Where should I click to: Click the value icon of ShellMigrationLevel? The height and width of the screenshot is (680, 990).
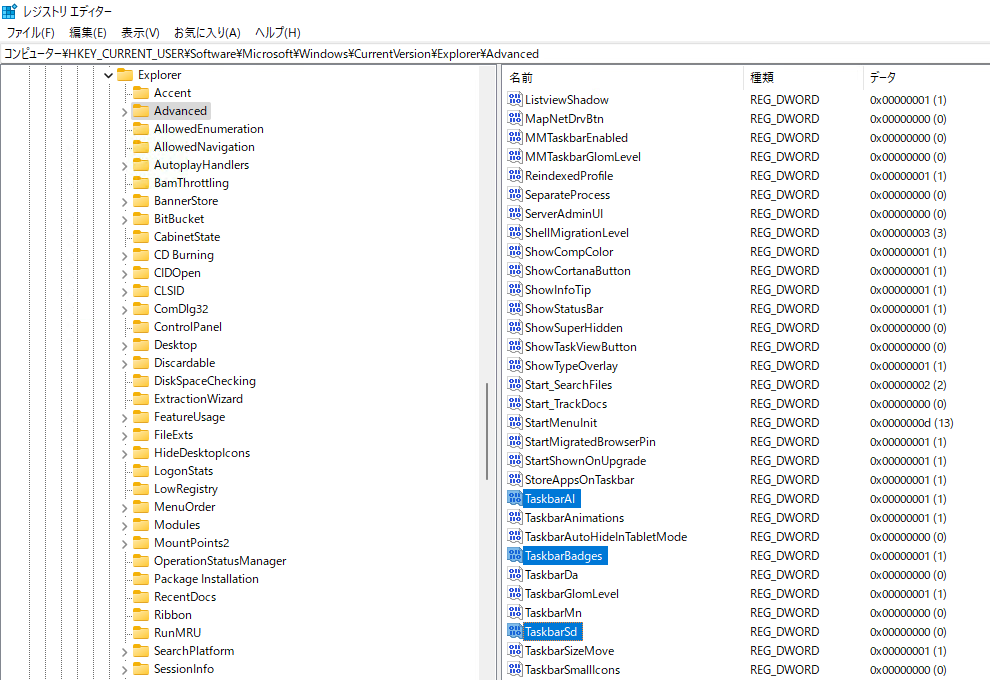tap(515, 232)
